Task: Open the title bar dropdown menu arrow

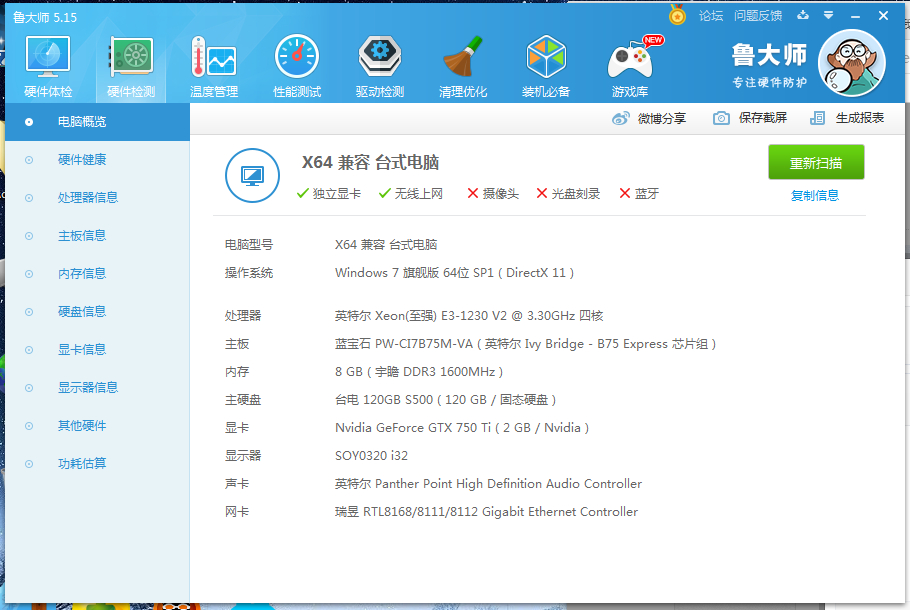Action: [829, 15]
